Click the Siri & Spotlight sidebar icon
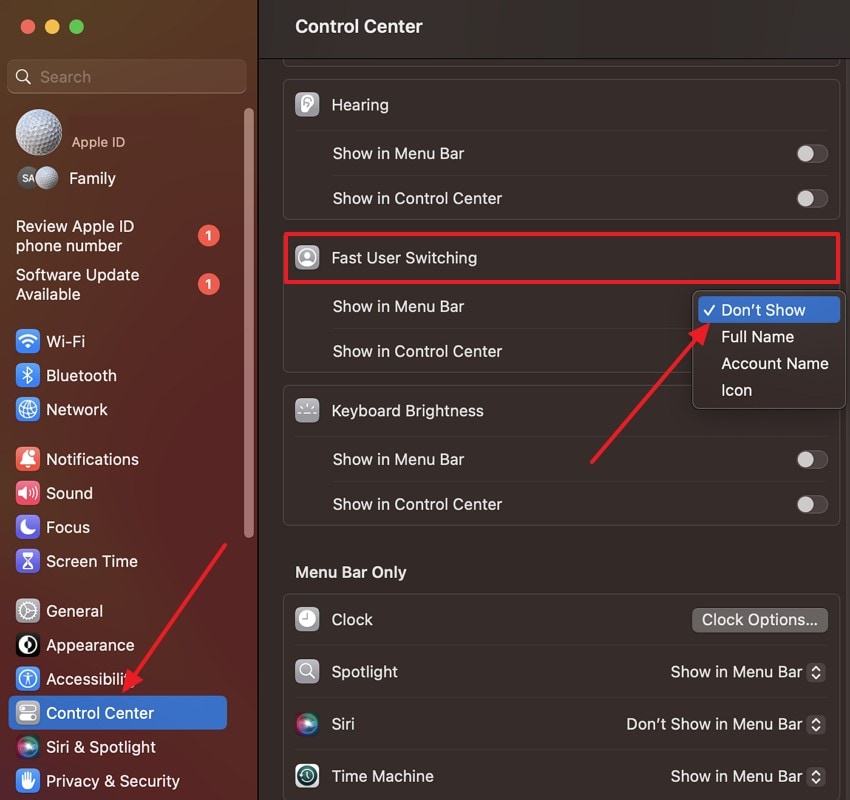The image size is (850, 800). click(x=28, y=747)
